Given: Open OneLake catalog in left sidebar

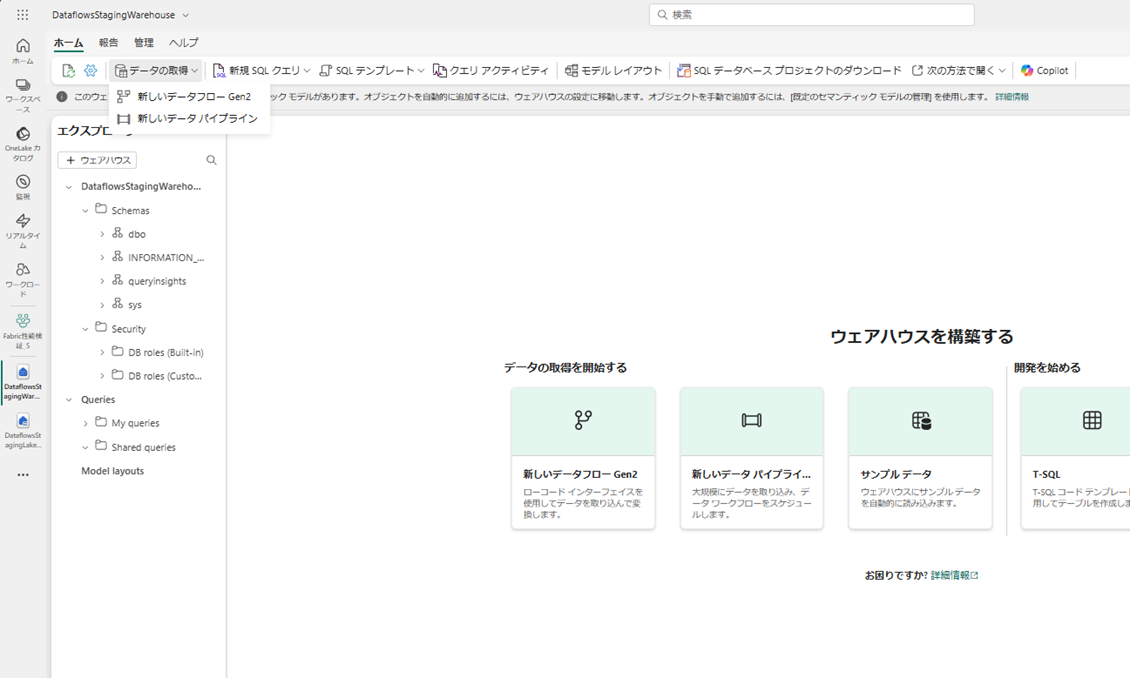Looking at the screenshot, I should (x=23, y=144).
